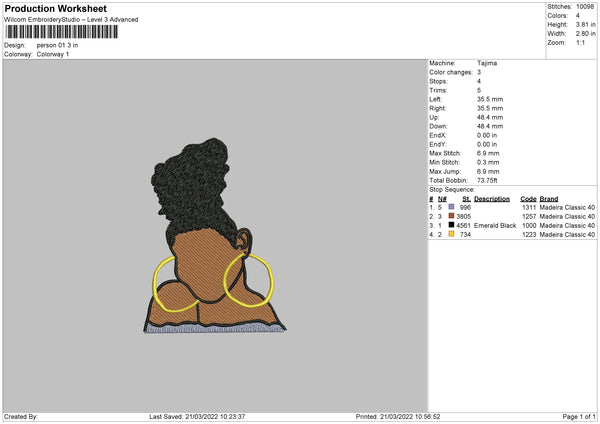Click the Machine value 'Tajima'
Image resolution: width=600 pixels, height=424 pixels.
[x=487, y=63]
